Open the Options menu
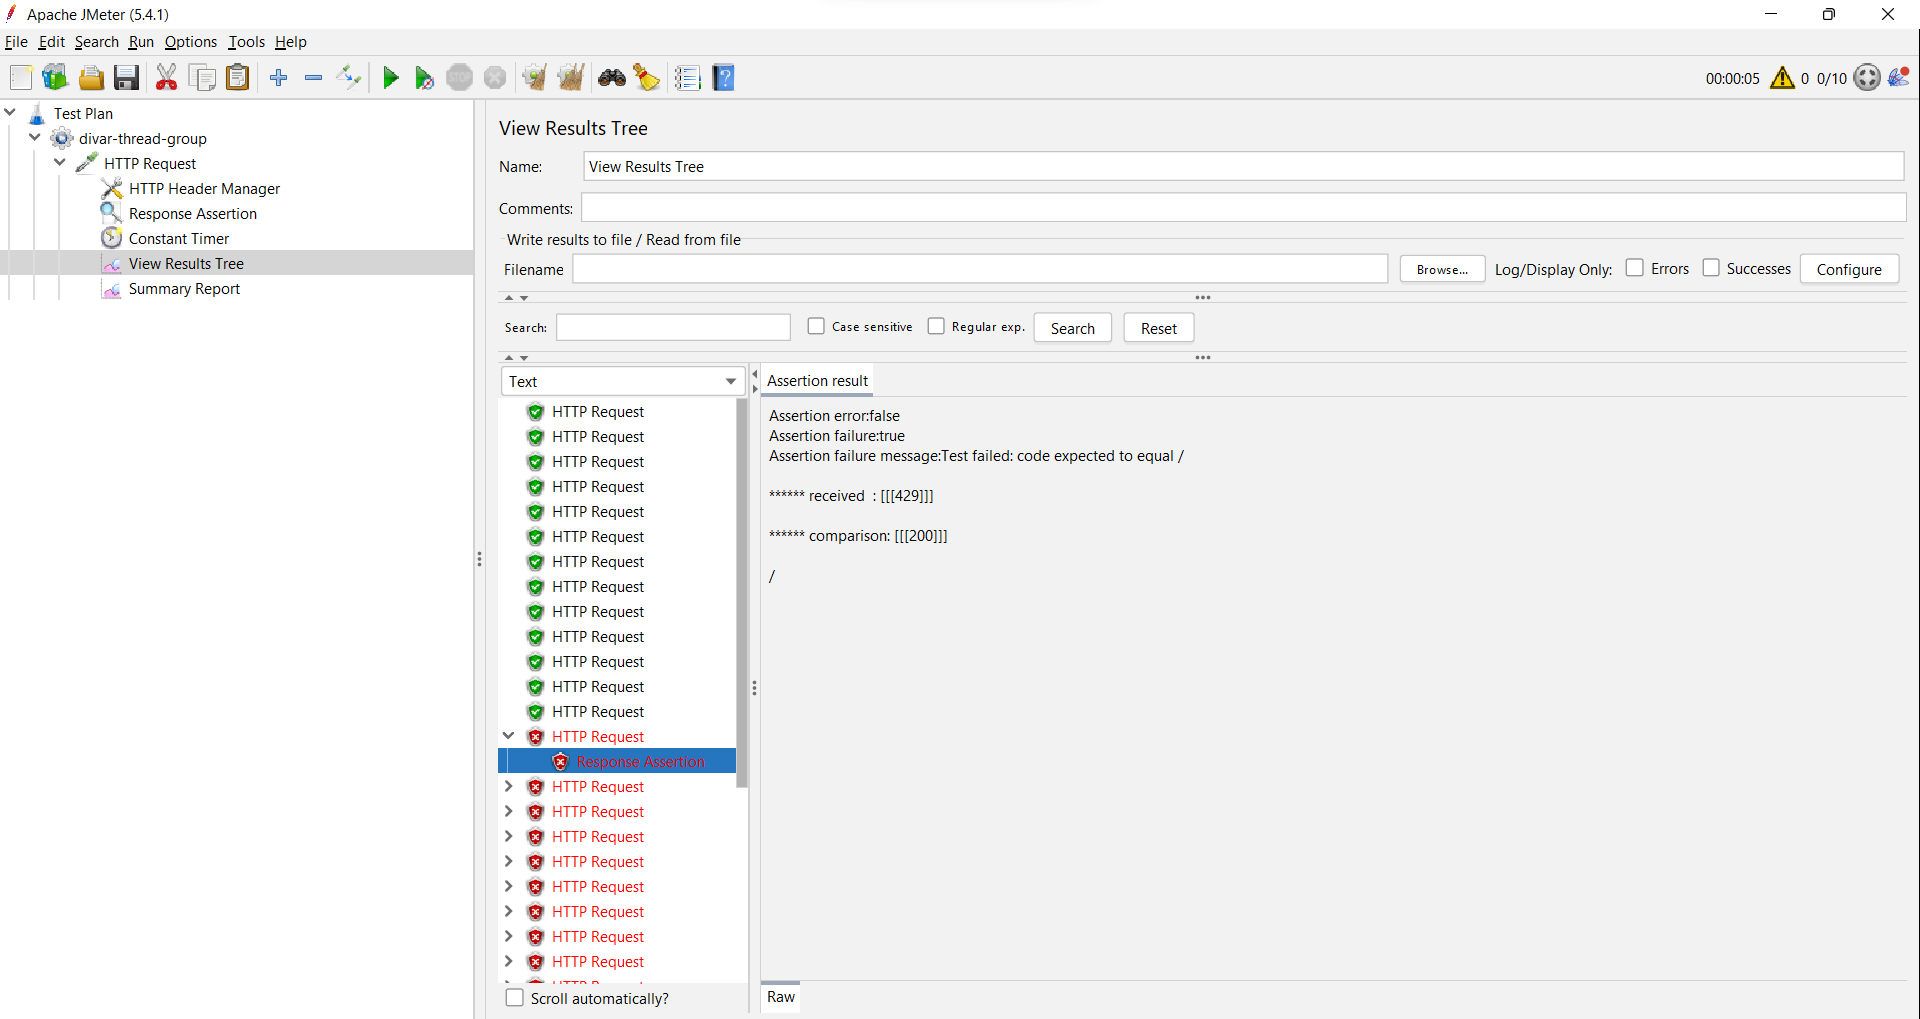This screenshot has width=1920, height=1019. point(190,42)
